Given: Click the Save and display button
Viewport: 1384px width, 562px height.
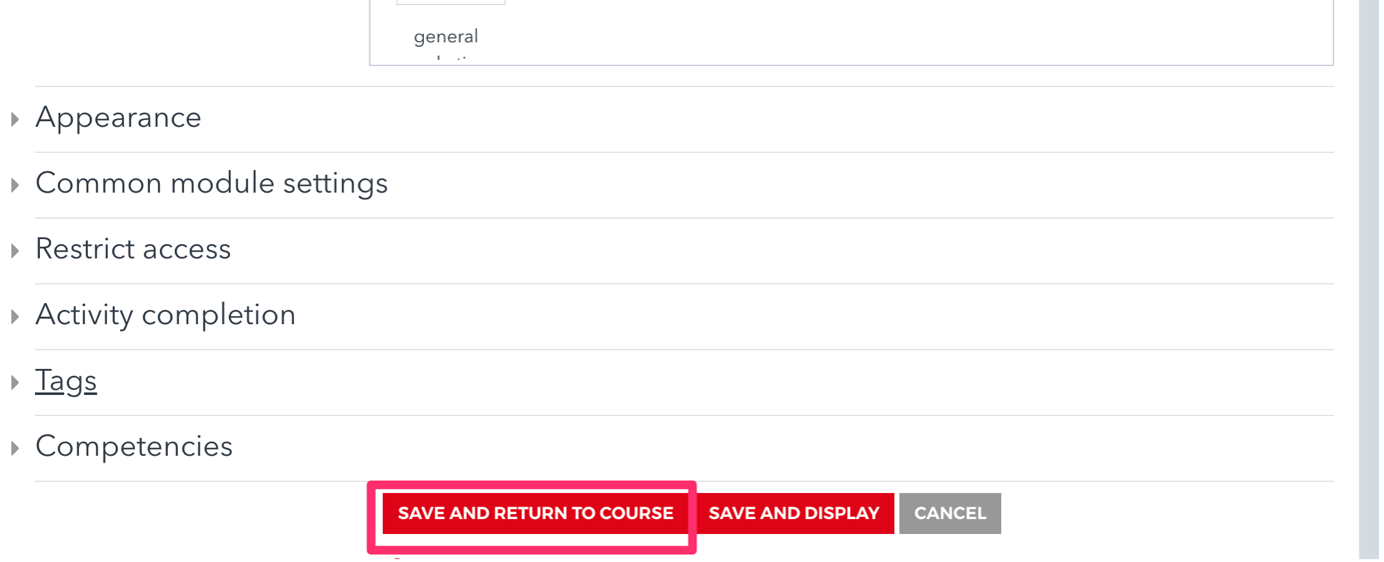Looking at the screenshot, I should (794, 513).
